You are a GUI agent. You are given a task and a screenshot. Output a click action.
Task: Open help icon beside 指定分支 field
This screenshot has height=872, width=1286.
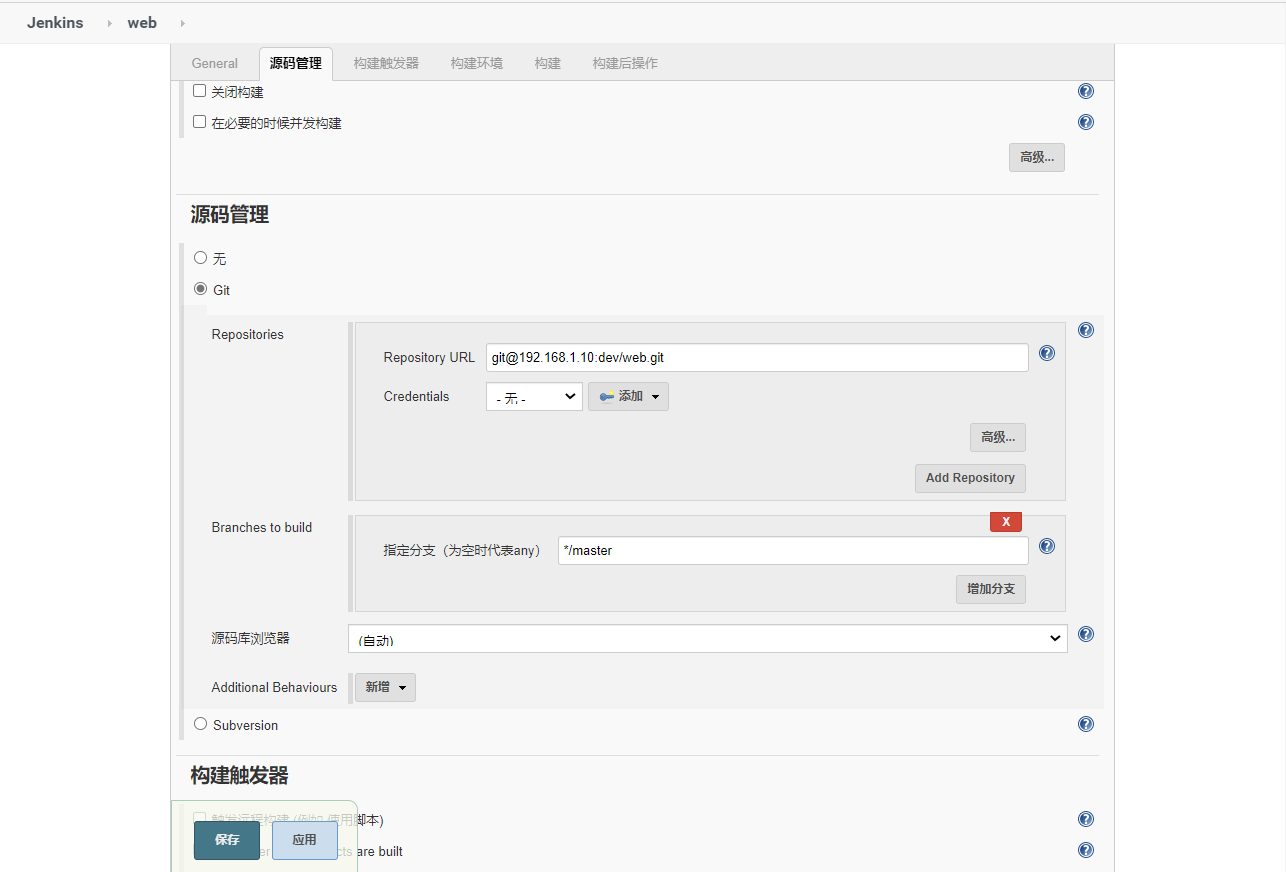click(1047, 546)
